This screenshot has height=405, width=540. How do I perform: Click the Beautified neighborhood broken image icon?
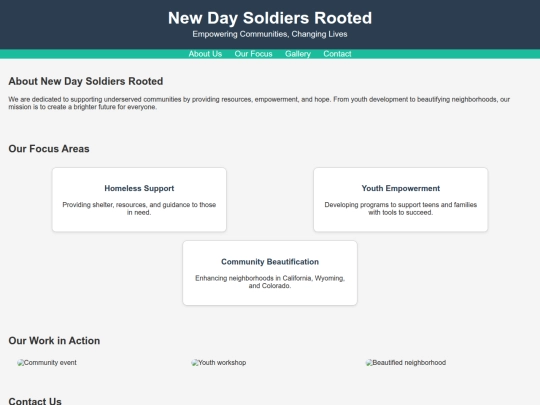tap(369, 363)
